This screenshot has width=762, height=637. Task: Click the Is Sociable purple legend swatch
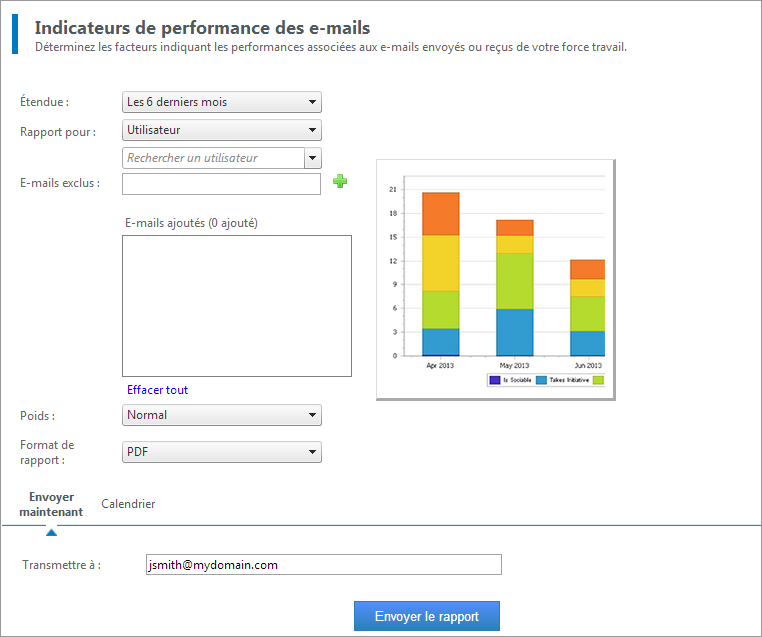[x=495, y=380]
